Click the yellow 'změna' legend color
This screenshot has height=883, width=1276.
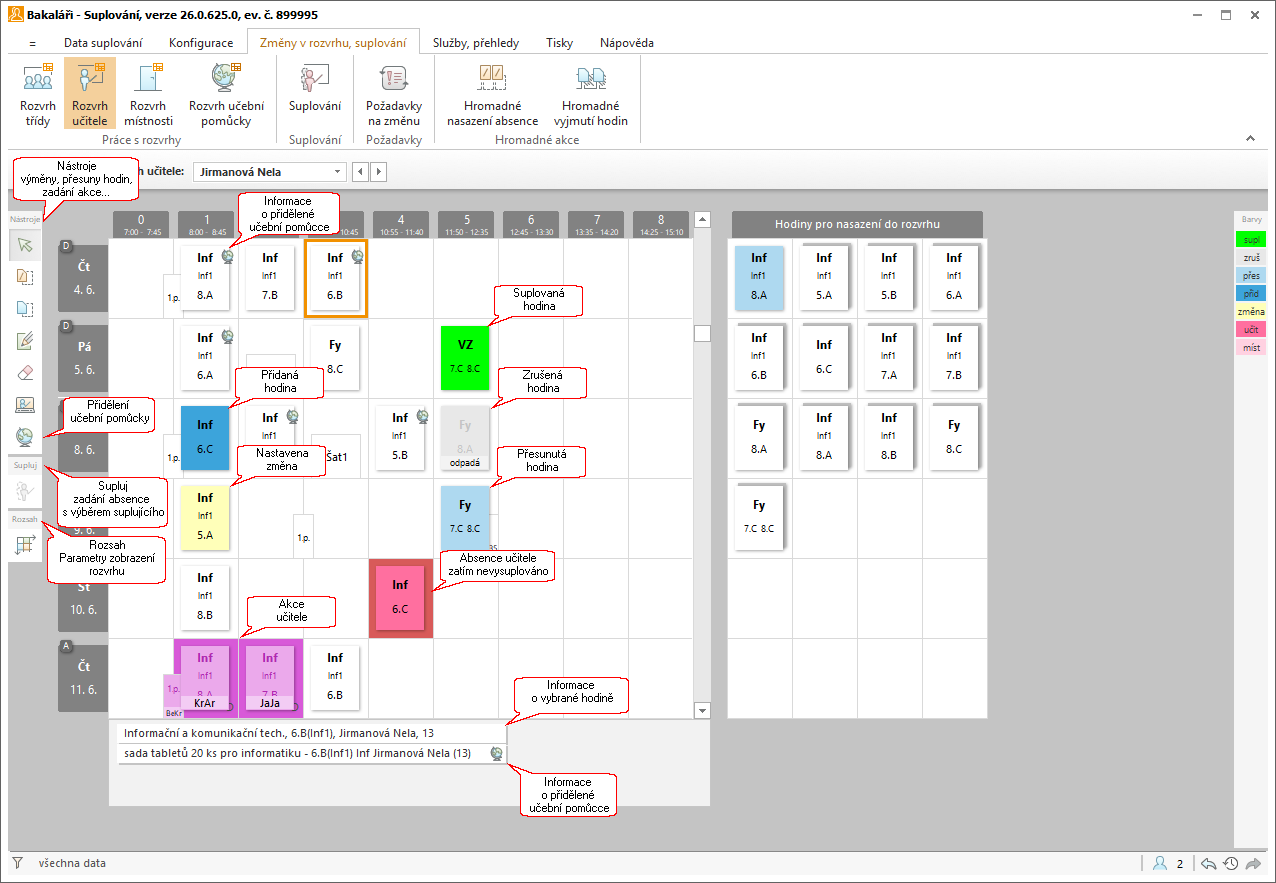click(x=1252, y=311)
